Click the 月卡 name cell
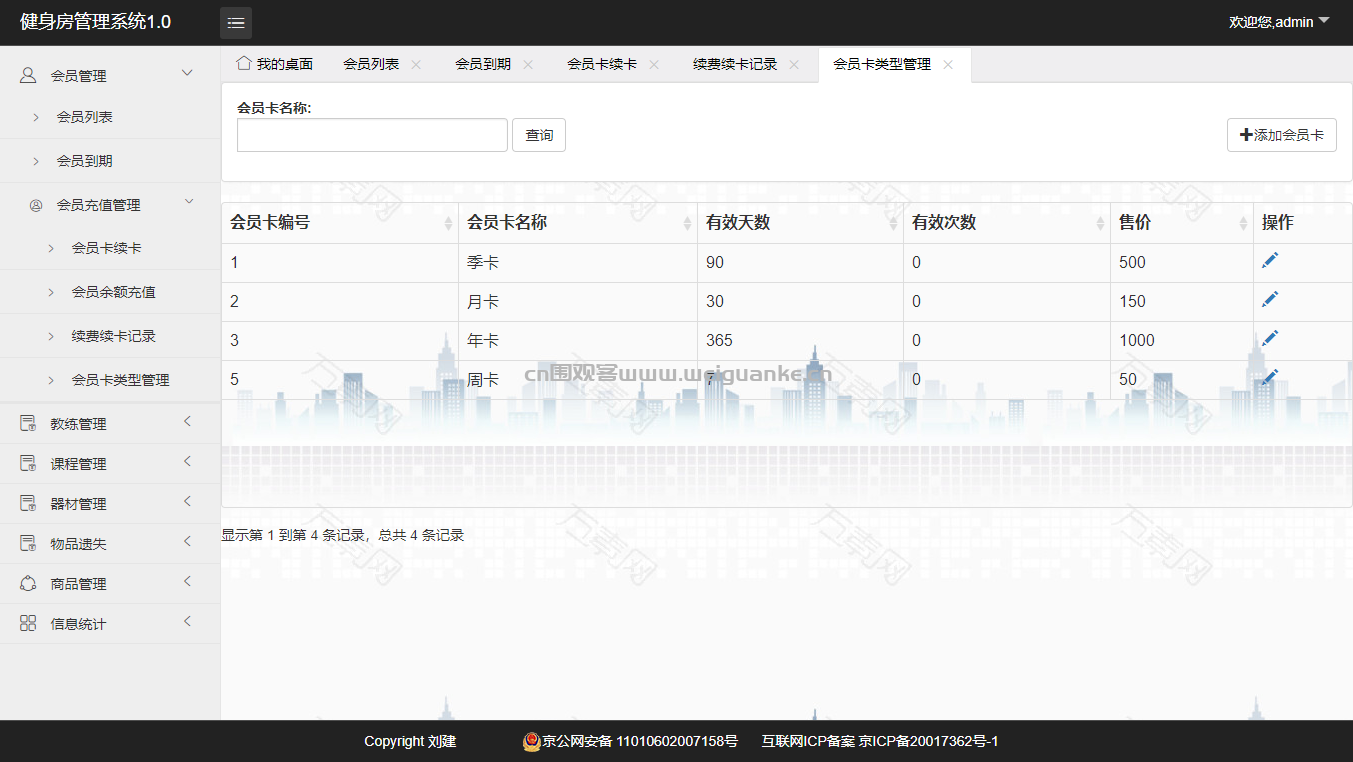 tap(577, 301)
